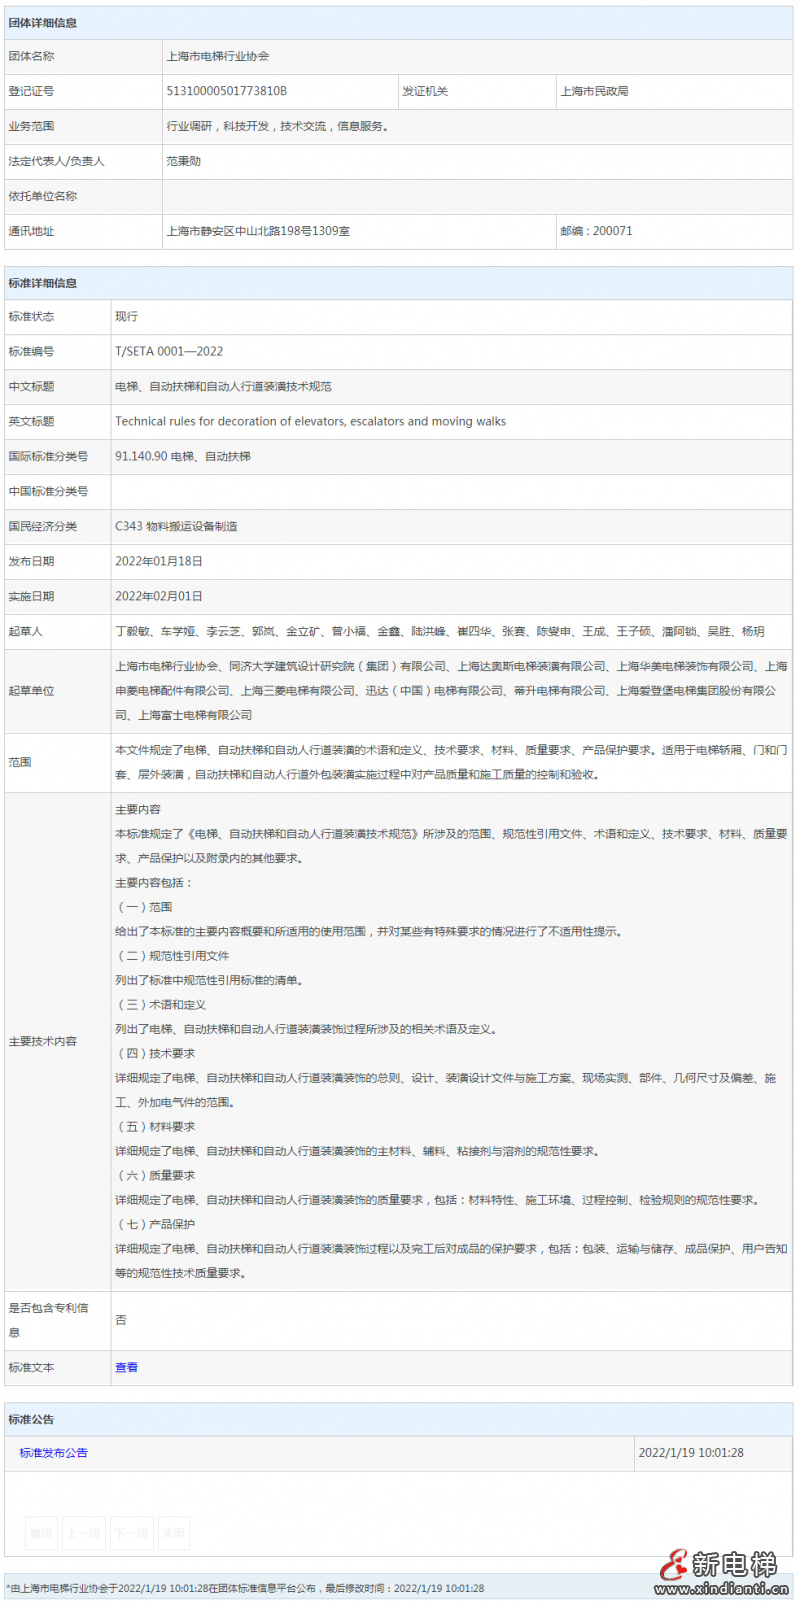Click the publish date 2022年01月18日
This screenshot has height=1609, width=800.
pos(158,561)
